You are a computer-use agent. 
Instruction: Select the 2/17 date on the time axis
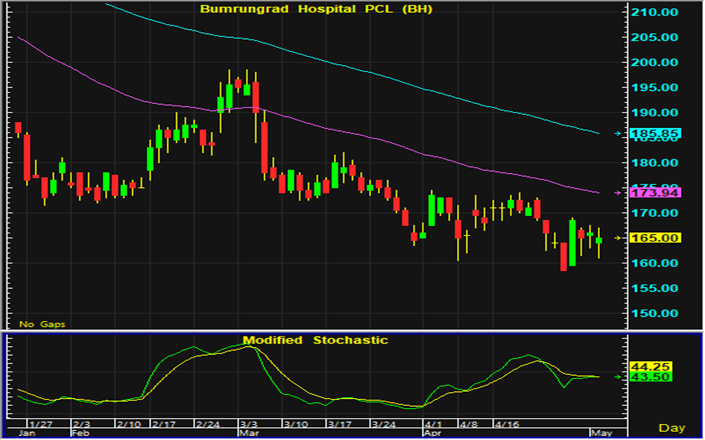coord(163,424)
